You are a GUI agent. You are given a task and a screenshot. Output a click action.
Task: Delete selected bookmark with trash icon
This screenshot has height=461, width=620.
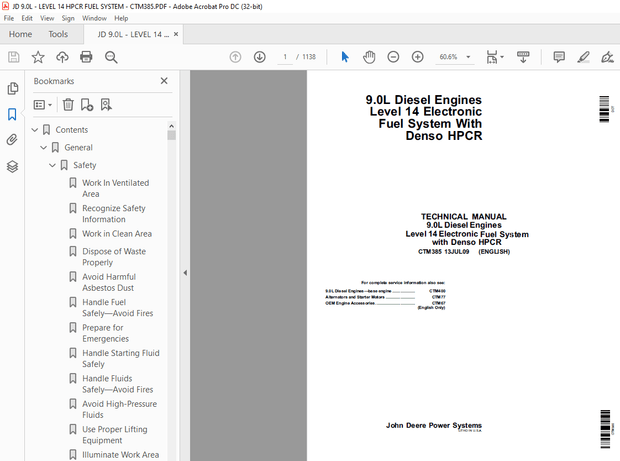click(x=68, y=105)
